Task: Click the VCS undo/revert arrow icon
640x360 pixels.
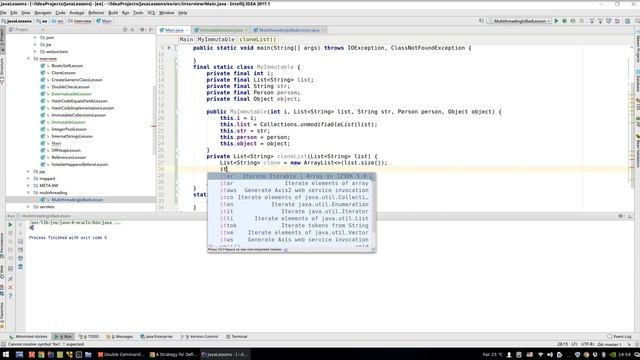Action: click(x=617, y=21)
